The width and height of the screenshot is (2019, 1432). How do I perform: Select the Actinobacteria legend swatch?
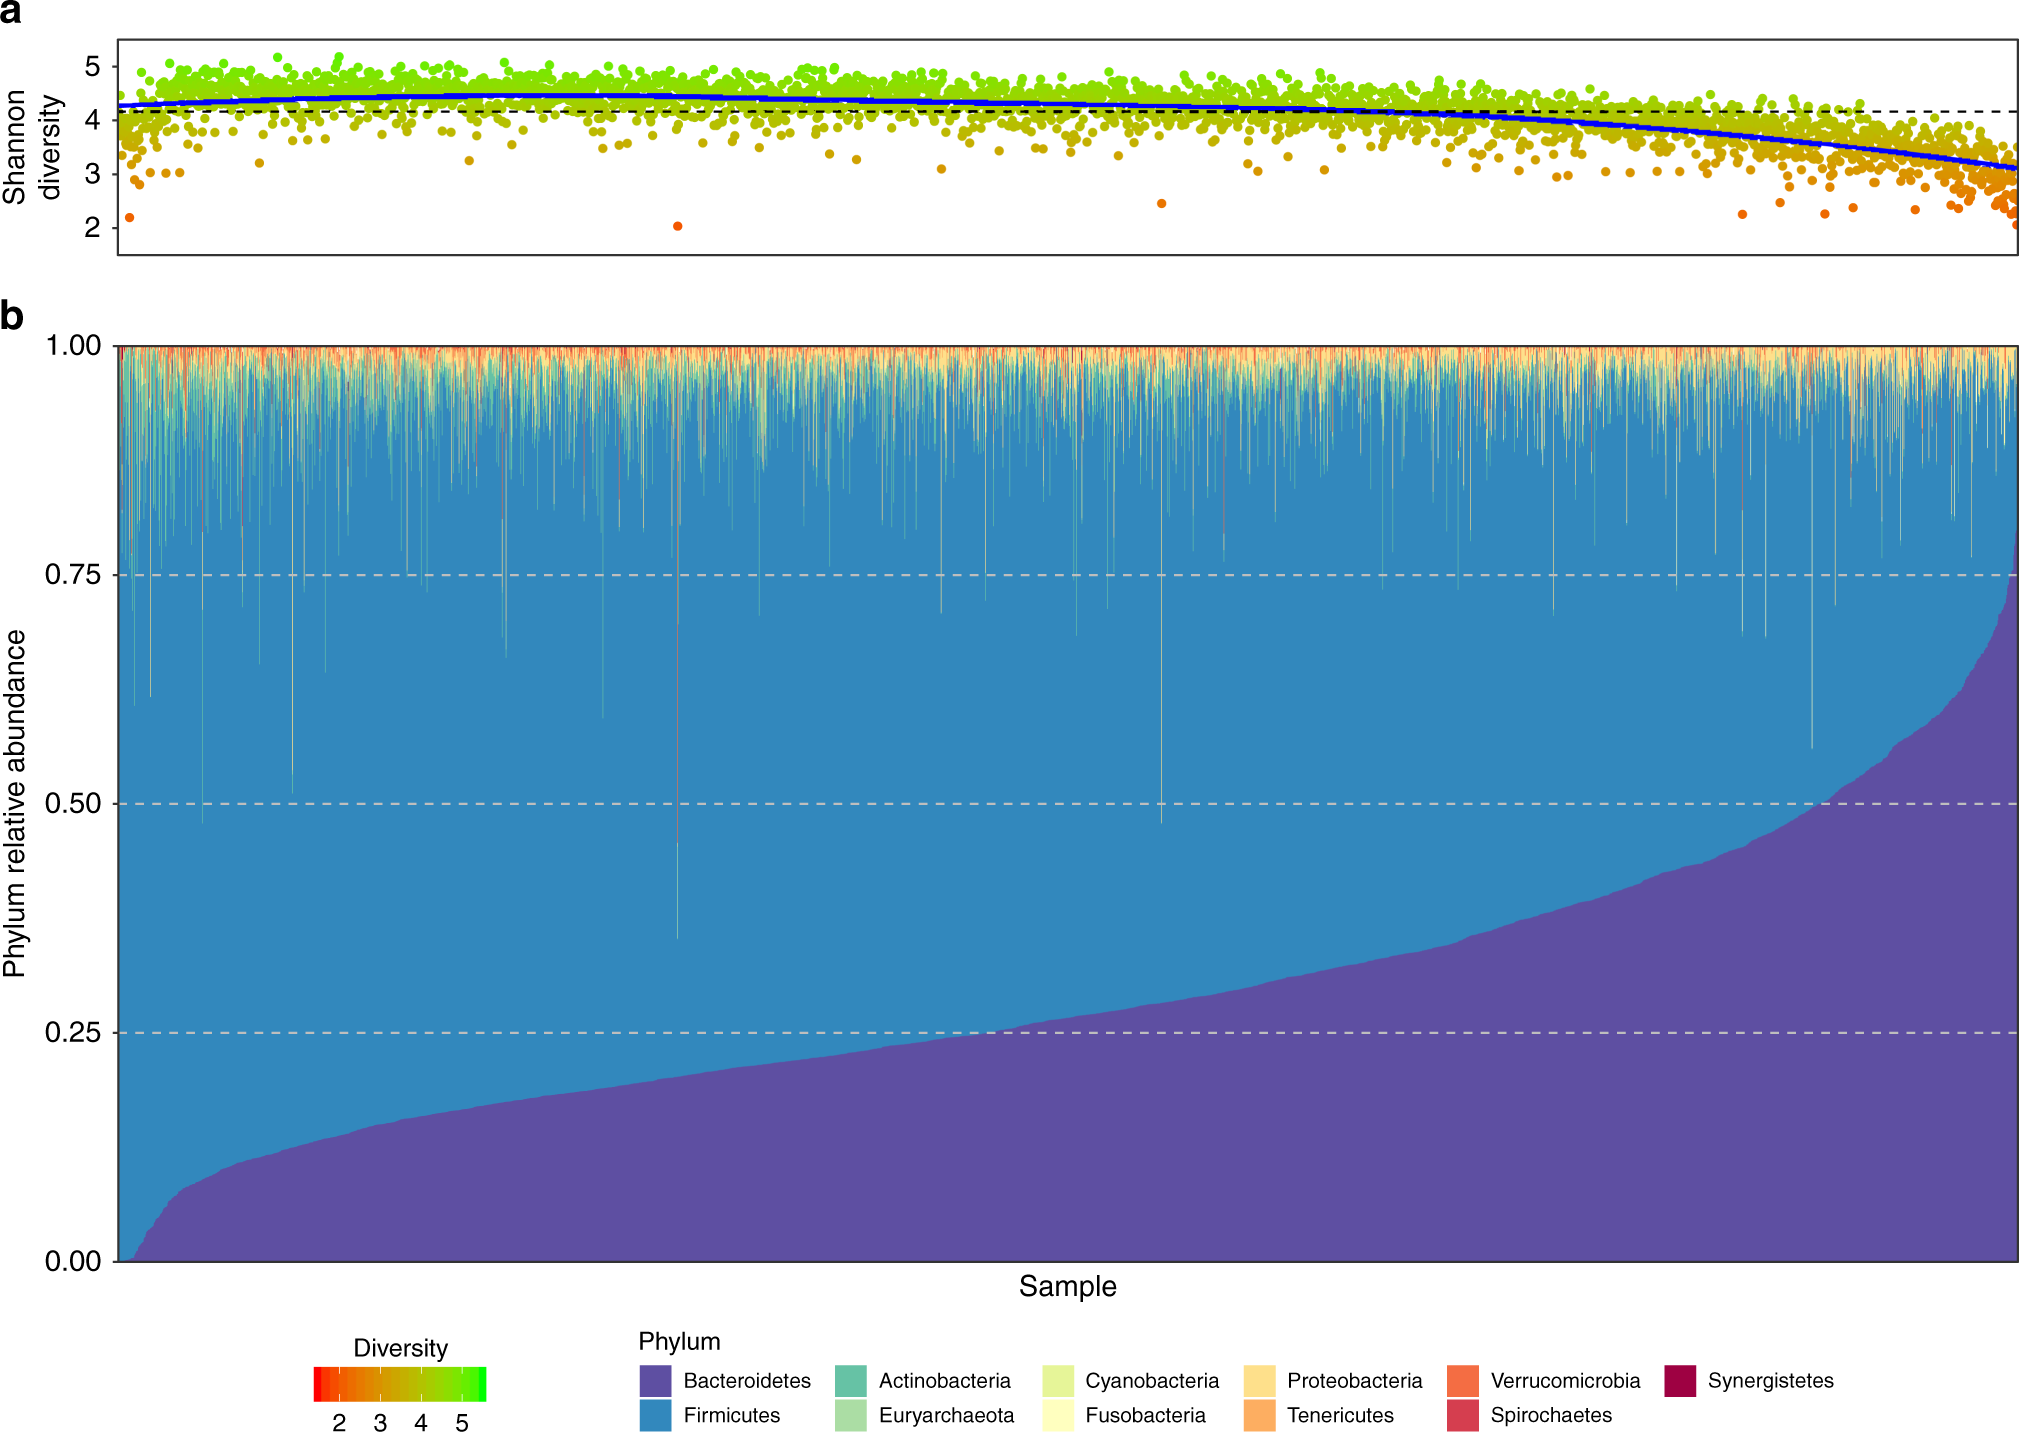[850, 1380]
